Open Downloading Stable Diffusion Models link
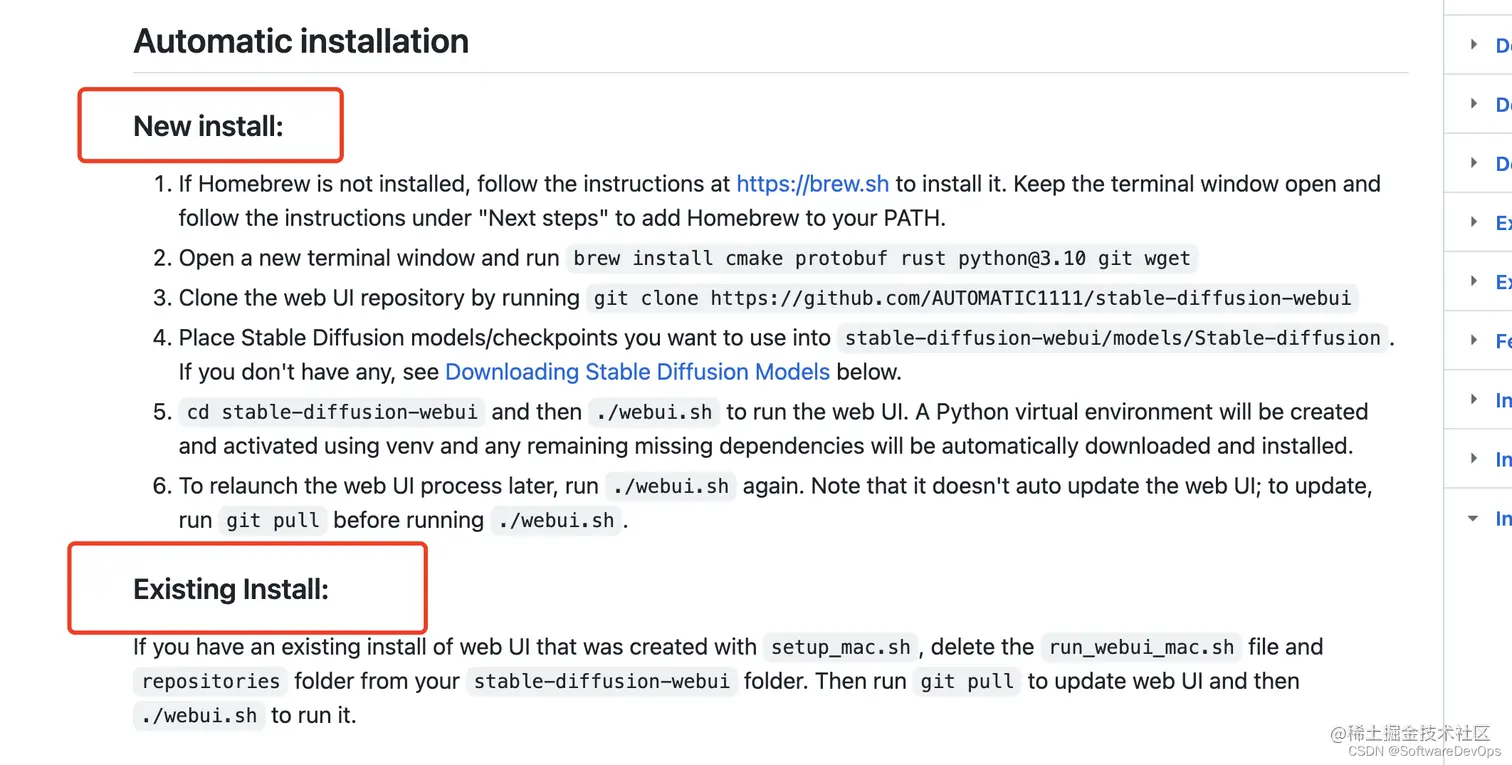 (637, 372)
